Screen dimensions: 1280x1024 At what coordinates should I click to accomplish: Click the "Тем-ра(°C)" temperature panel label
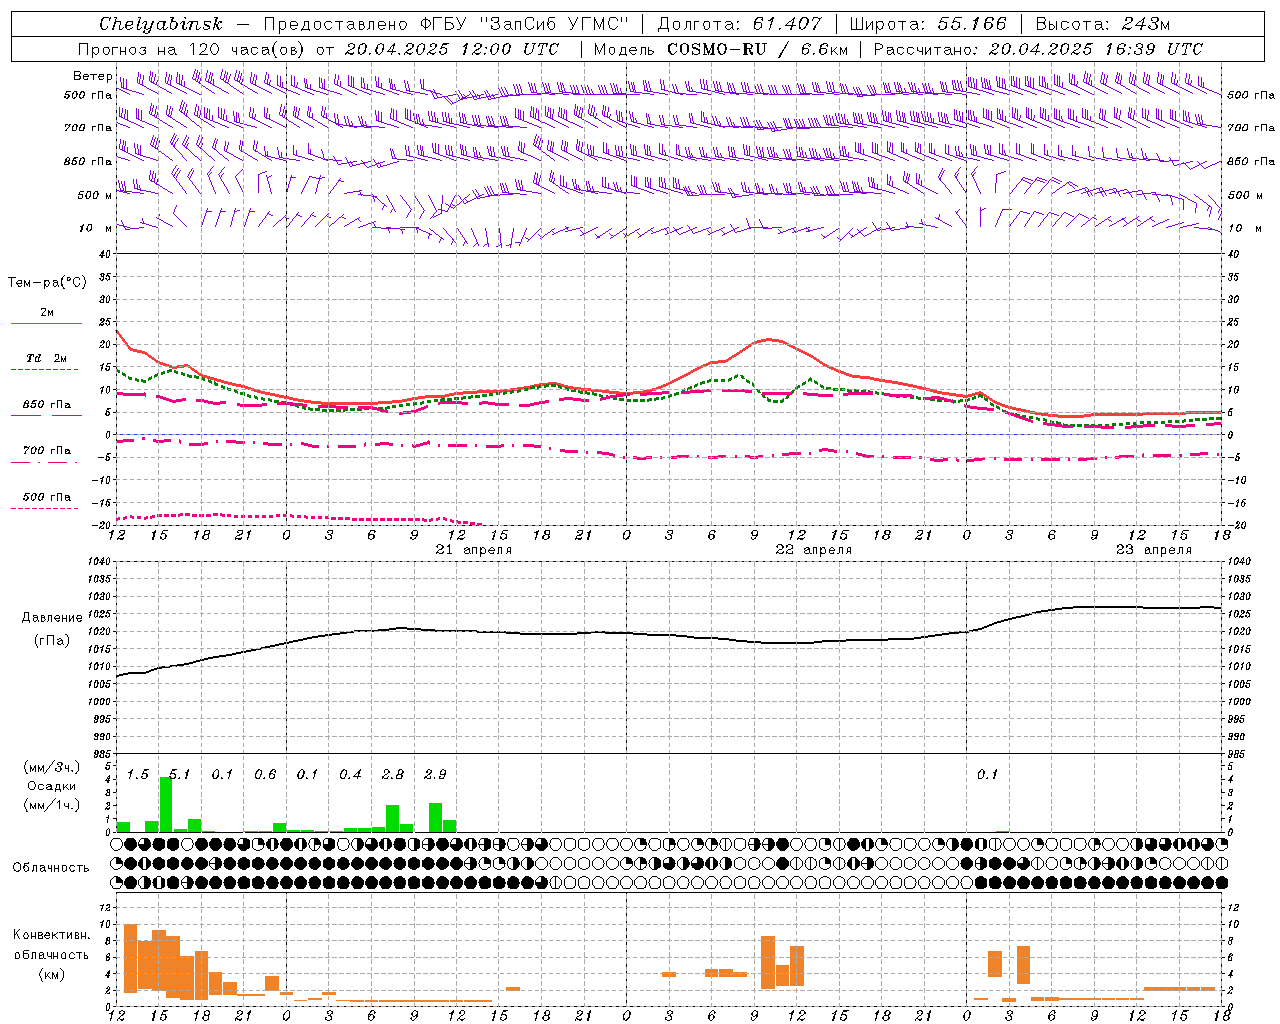pyautogui.click(x=47, y=283)
